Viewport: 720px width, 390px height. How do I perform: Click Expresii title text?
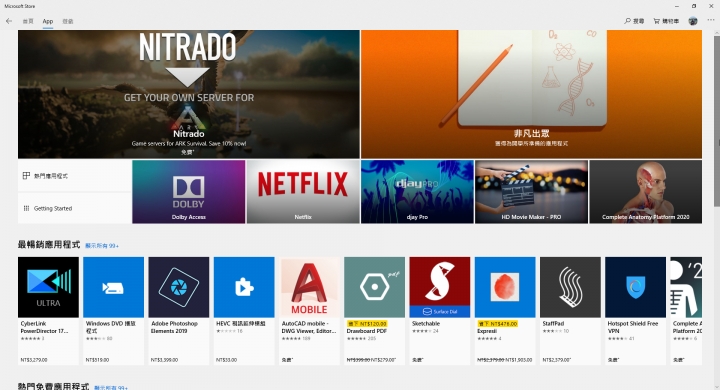(487, 331)
